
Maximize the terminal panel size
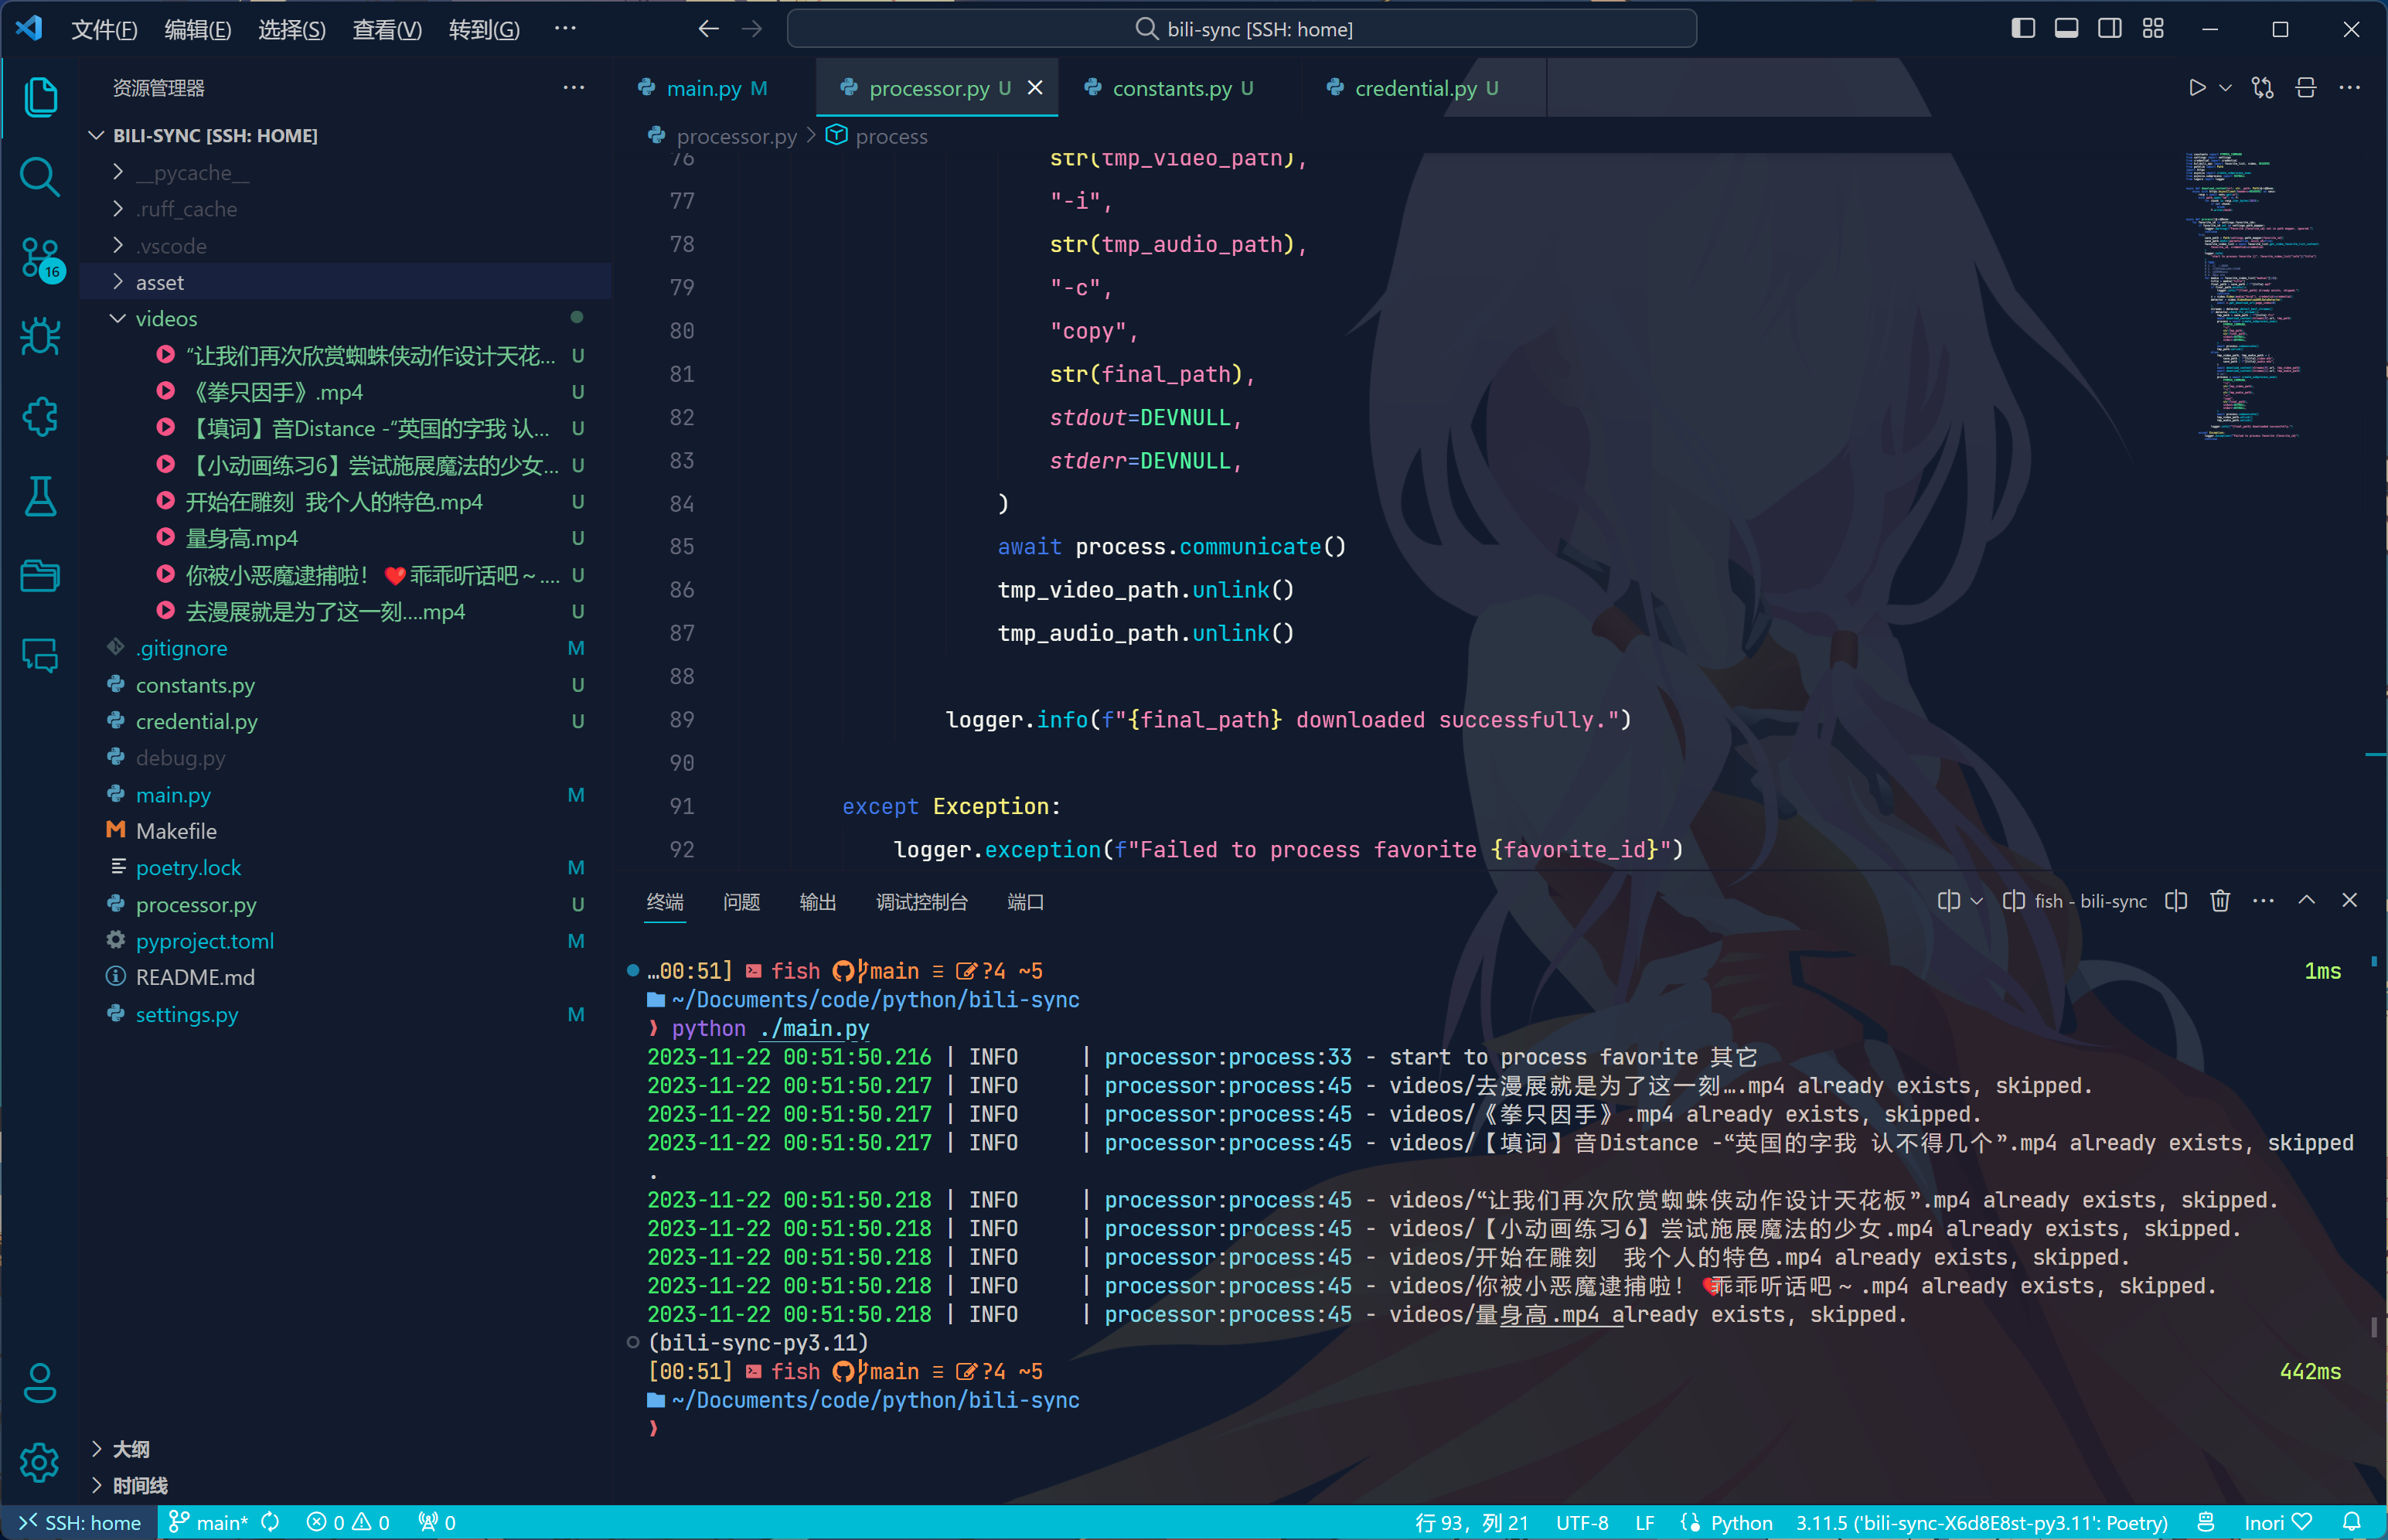pyautogui.click(x=2307, y=901)
